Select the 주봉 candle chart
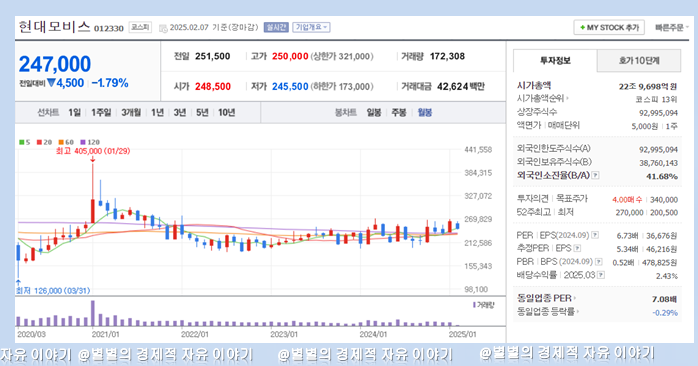This screenshot has width=698, height=366. click(x=399, y=113)
